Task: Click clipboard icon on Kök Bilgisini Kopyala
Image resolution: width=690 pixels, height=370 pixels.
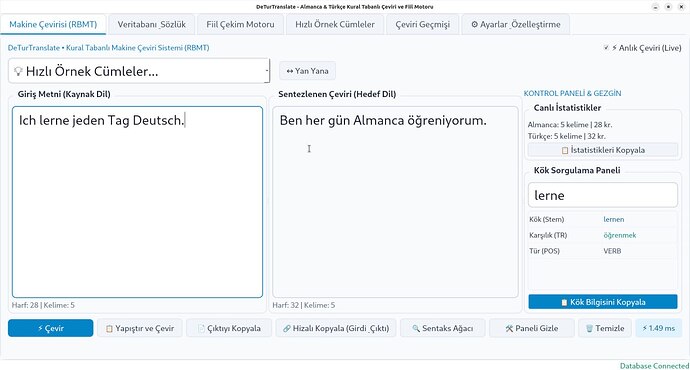Action: coord(564,302)
